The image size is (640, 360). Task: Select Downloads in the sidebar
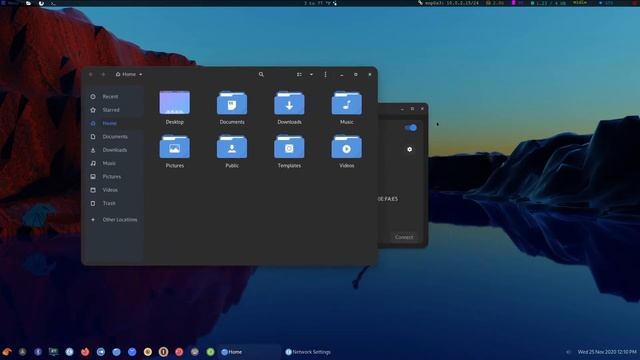[114, 150]
